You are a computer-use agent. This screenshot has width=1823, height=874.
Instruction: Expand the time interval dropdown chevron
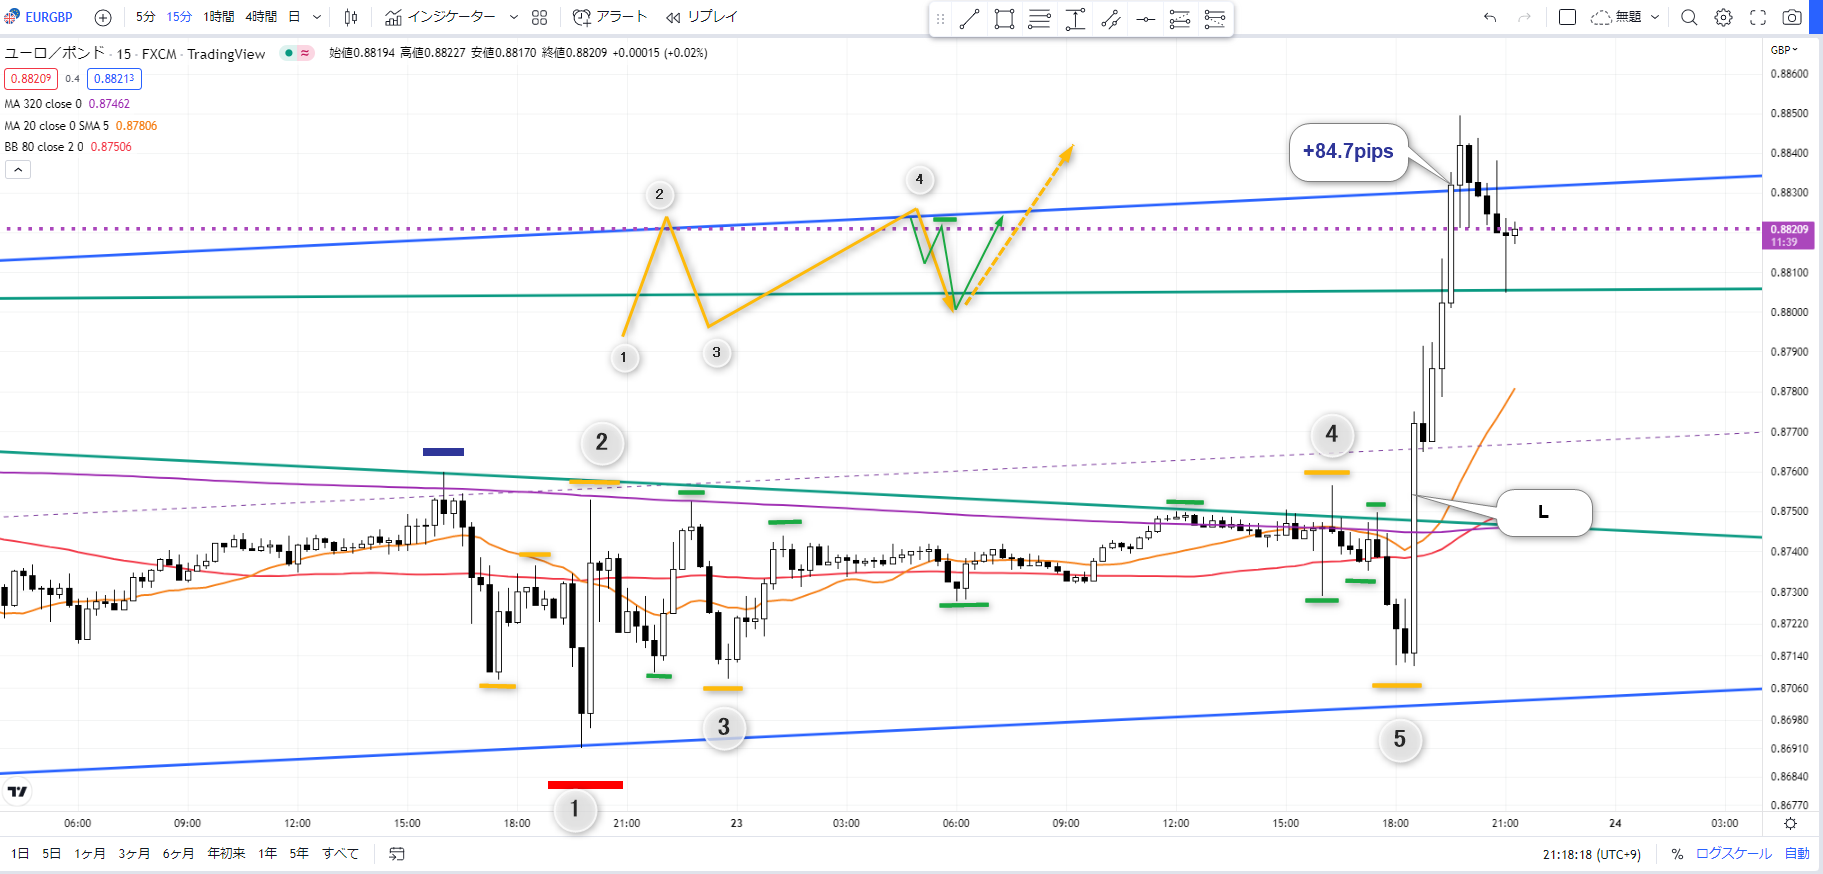[x=317, y=17]
